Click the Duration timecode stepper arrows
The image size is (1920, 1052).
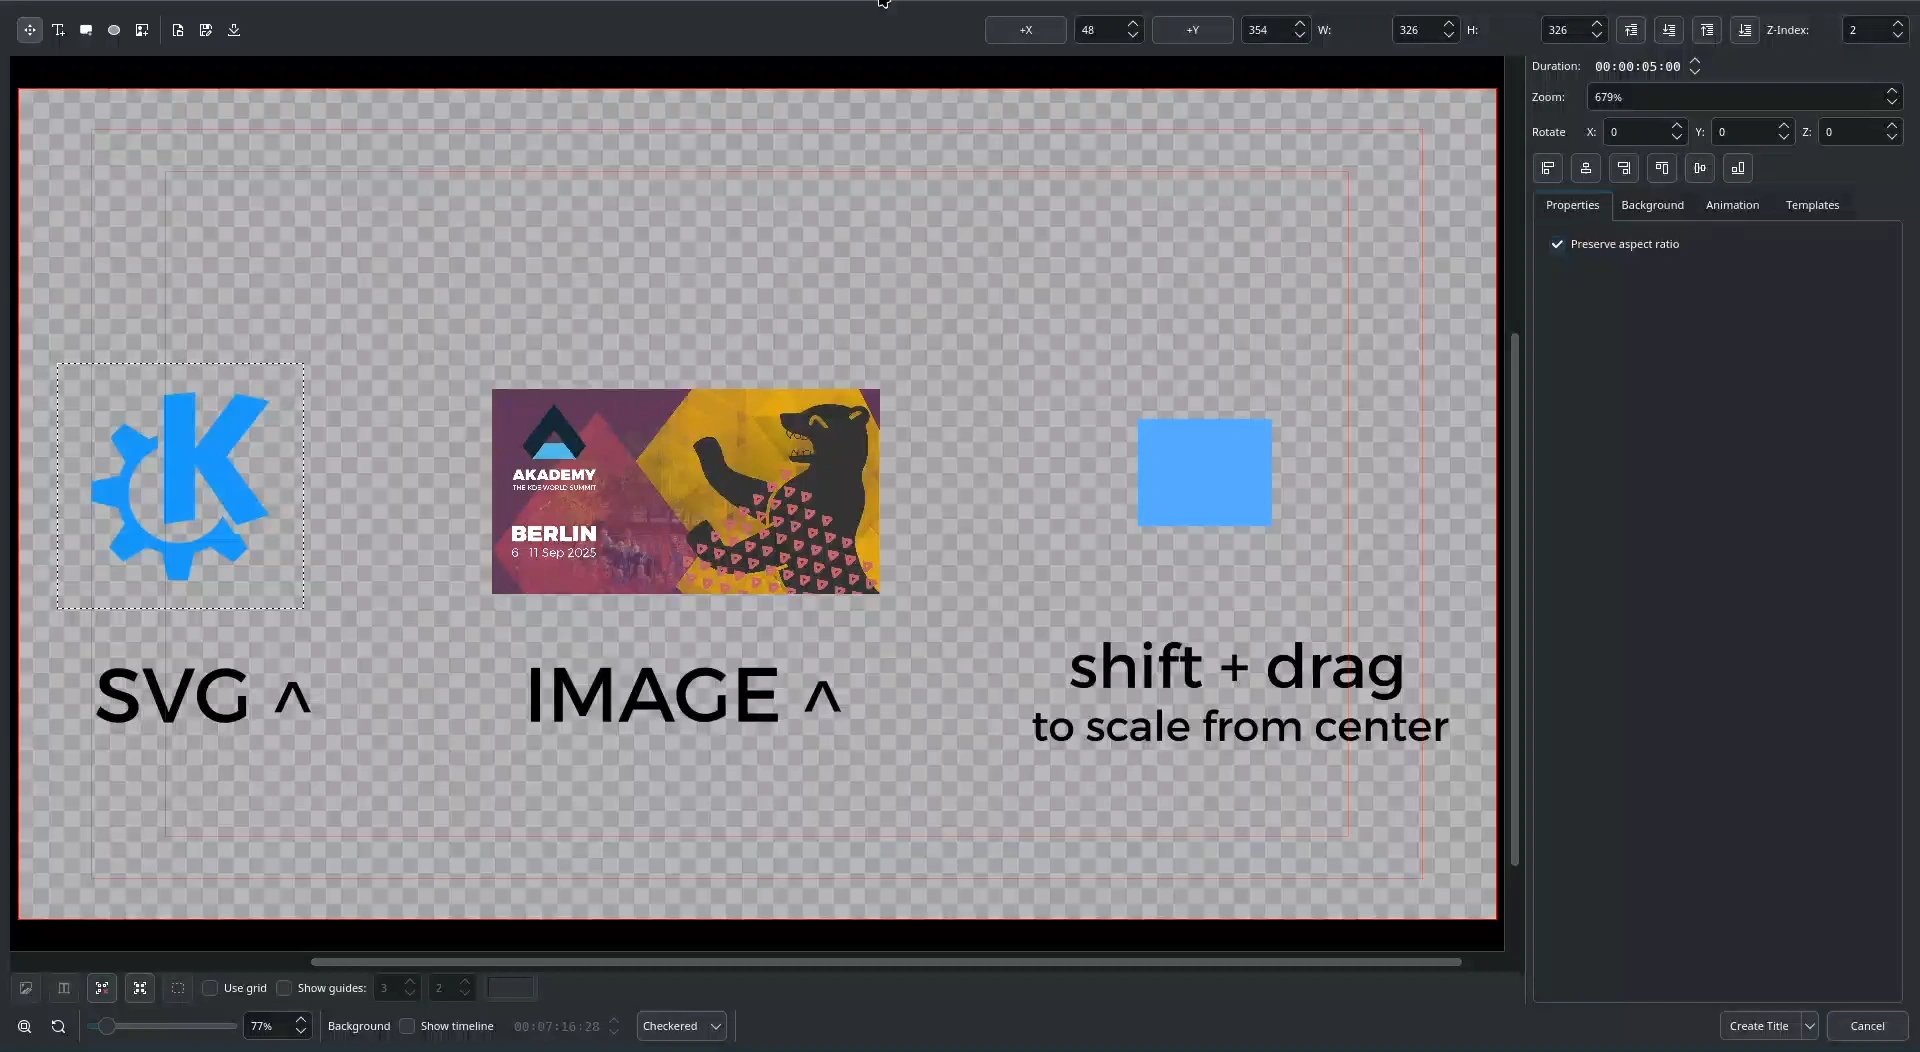click(1695, 66)
